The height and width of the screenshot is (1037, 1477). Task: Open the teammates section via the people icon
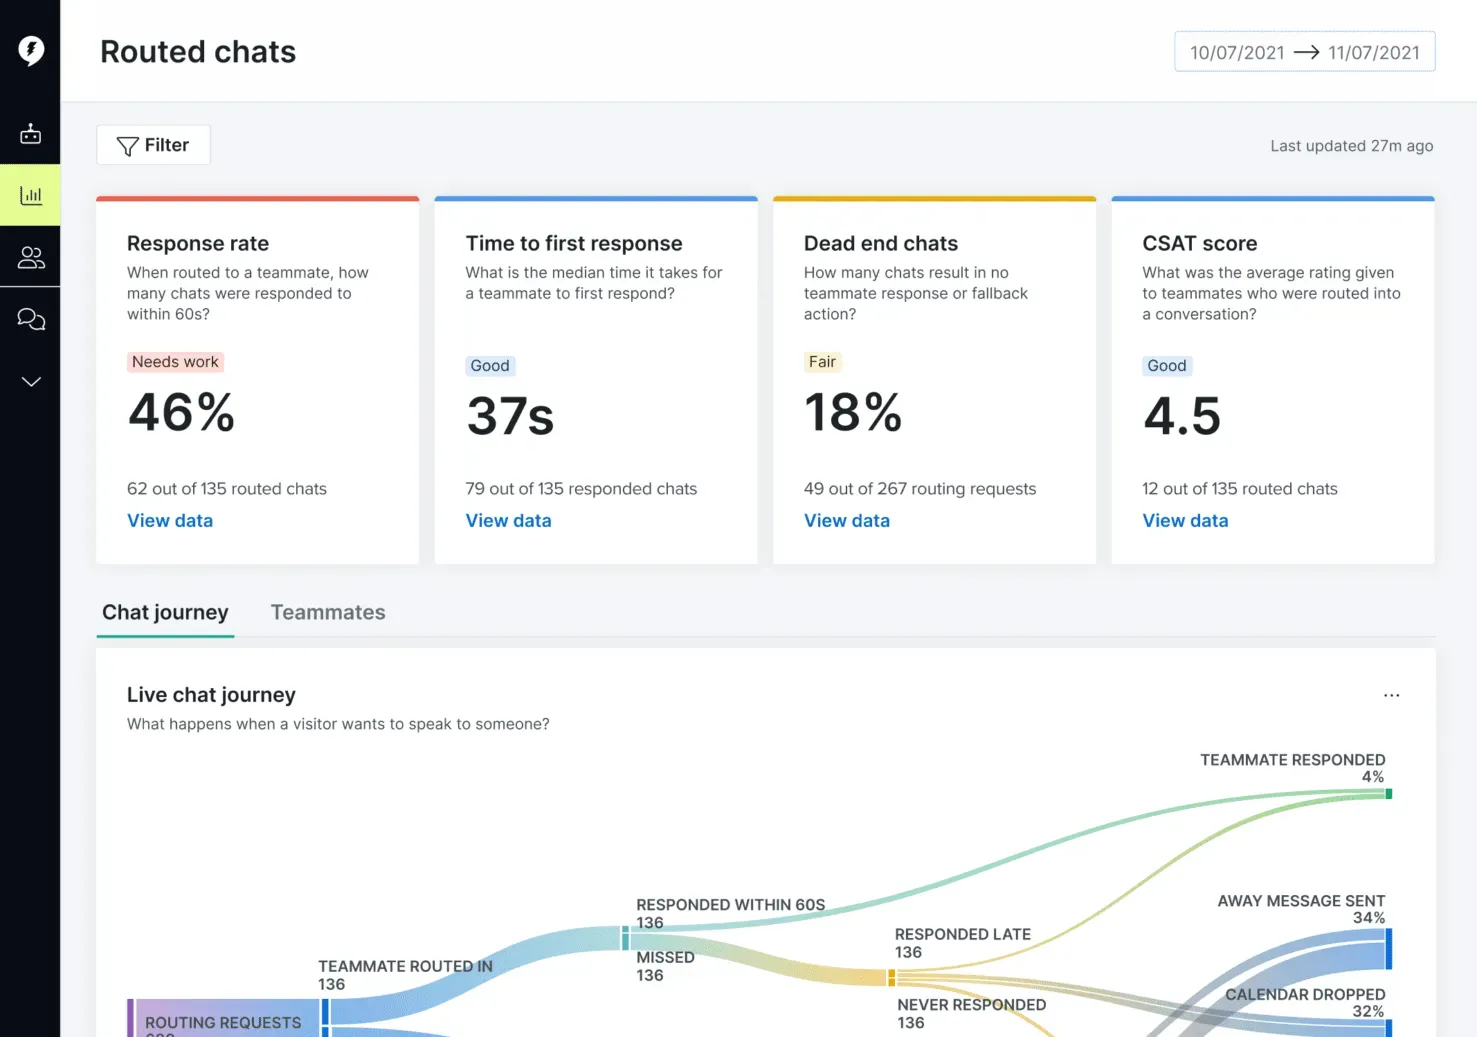(x=30, y=257)
